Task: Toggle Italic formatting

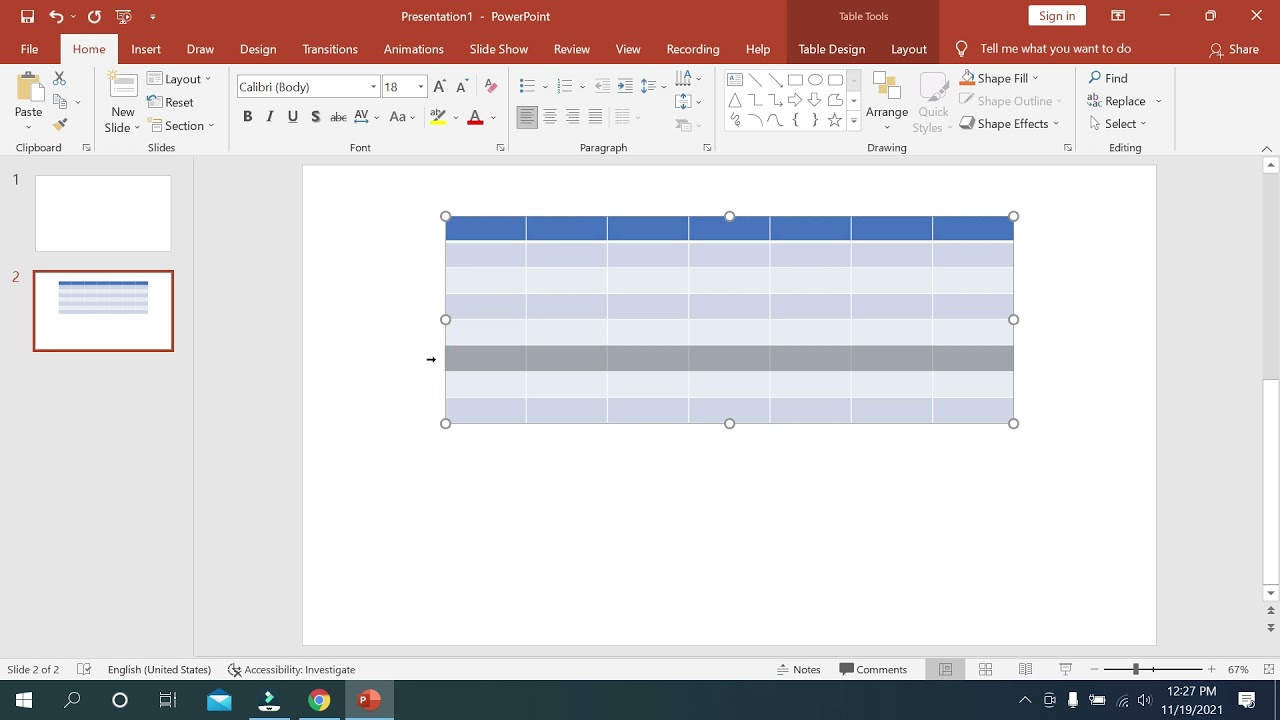Action: pyautogui.click(x=270, y=117)
